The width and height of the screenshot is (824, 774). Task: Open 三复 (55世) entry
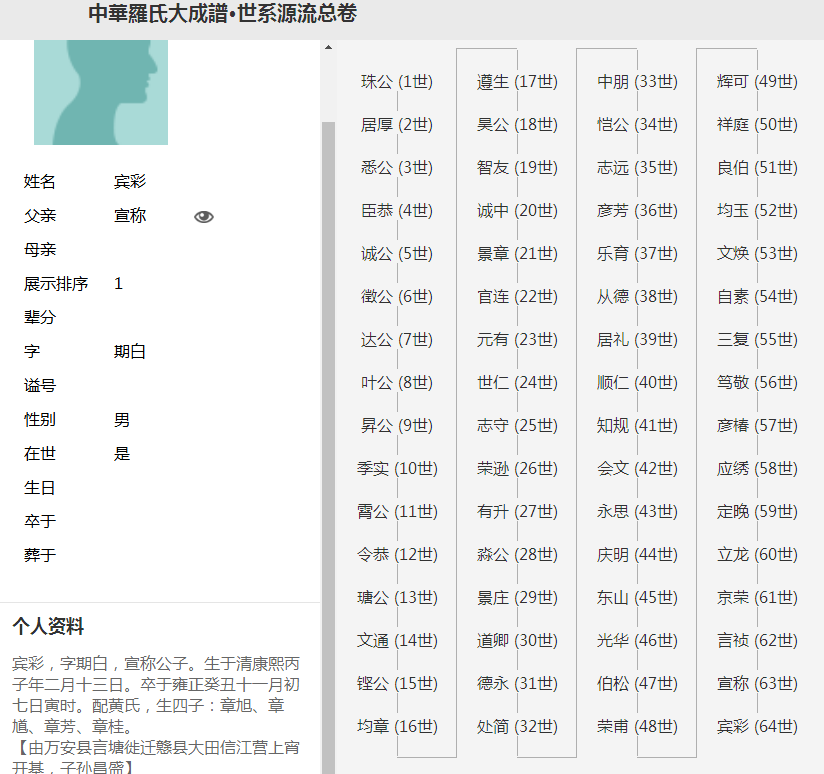(x=757, y=340)
